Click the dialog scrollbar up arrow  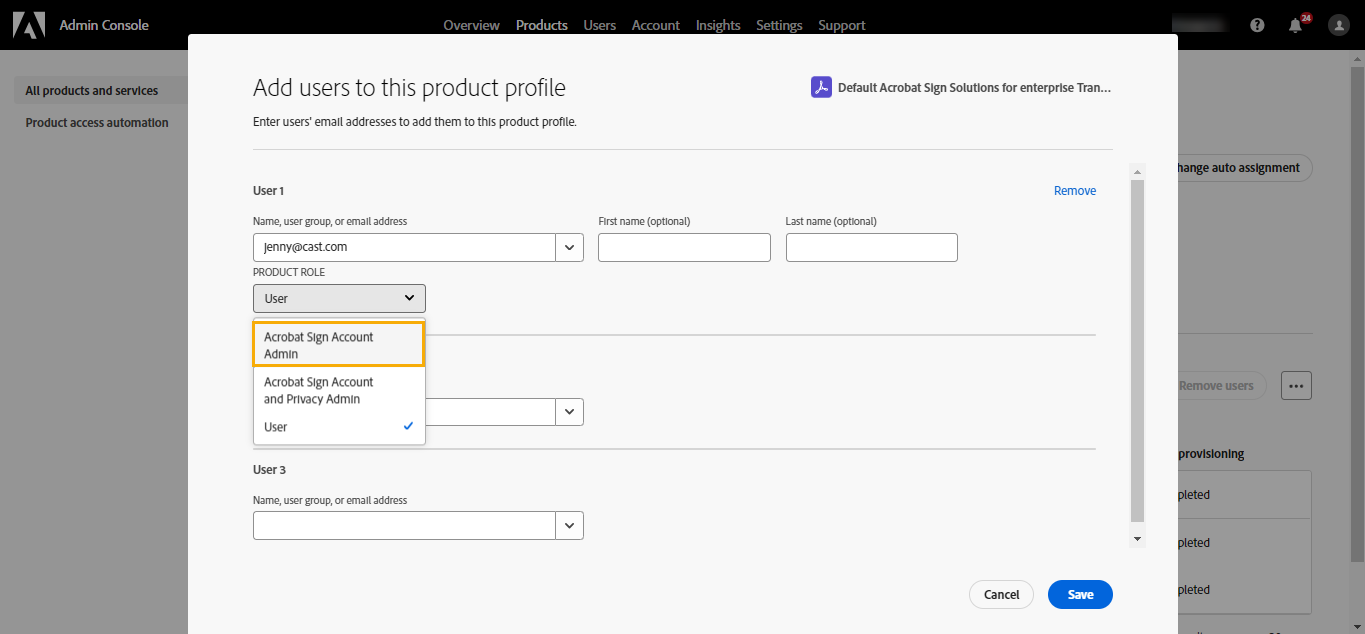tap(1137, 171)
